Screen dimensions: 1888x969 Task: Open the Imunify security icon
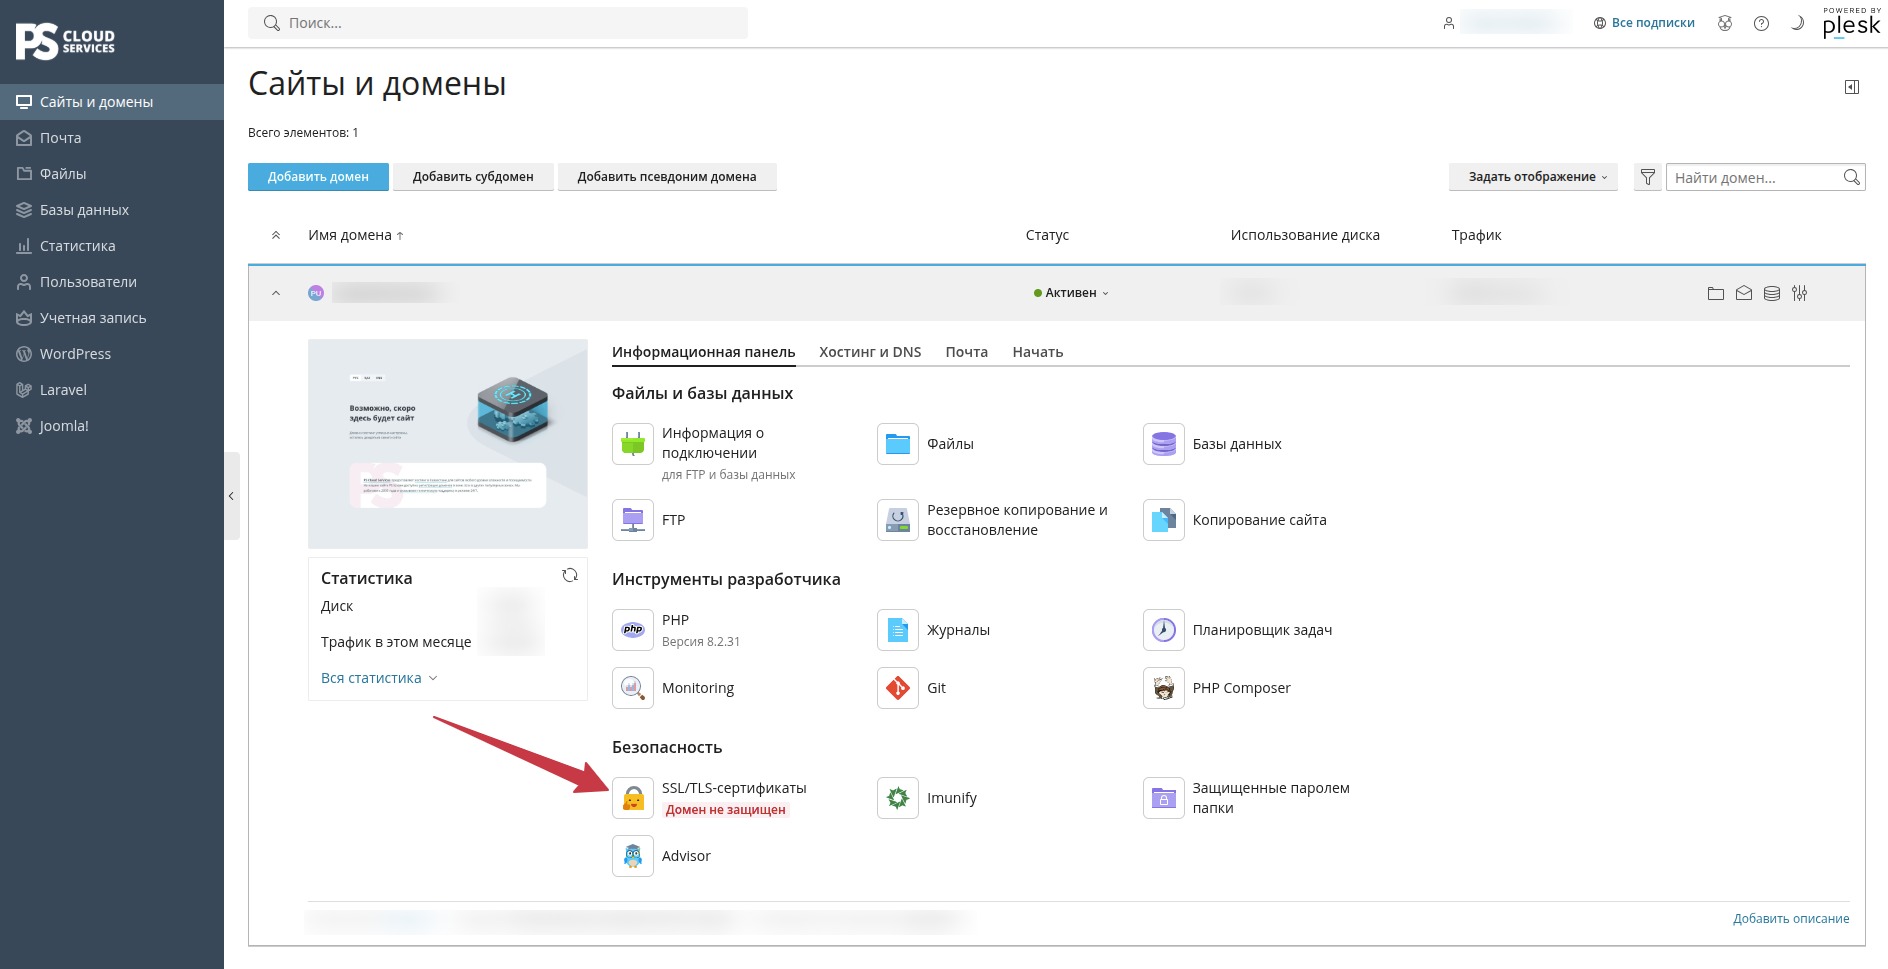pyautogui.click(x=898, y=798)
